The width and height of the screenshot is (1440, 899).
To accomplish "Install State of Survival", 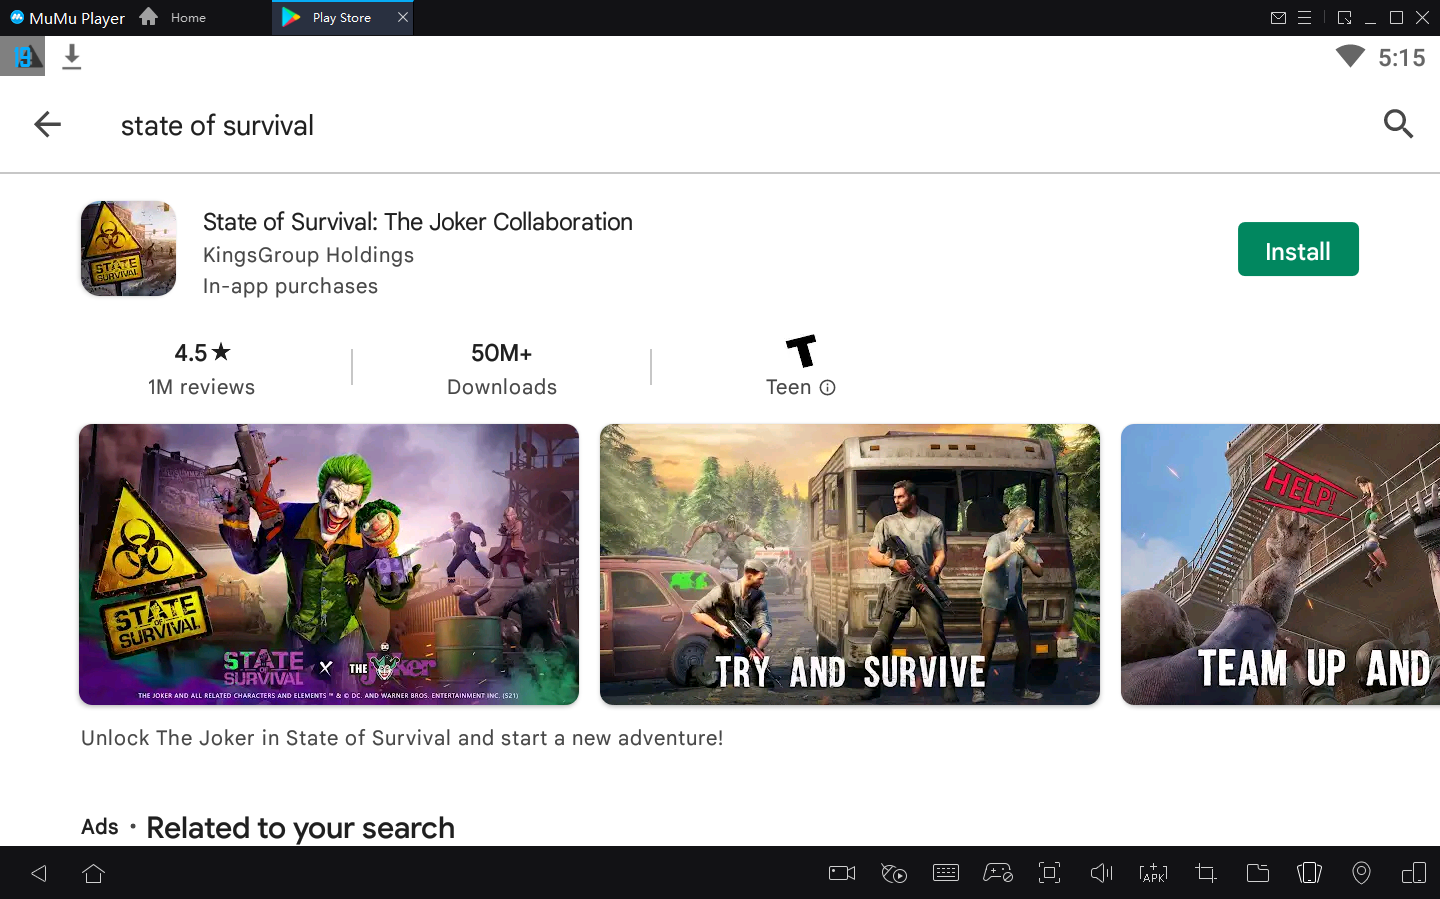I will pyautogui.click(x=1298, y=249).
